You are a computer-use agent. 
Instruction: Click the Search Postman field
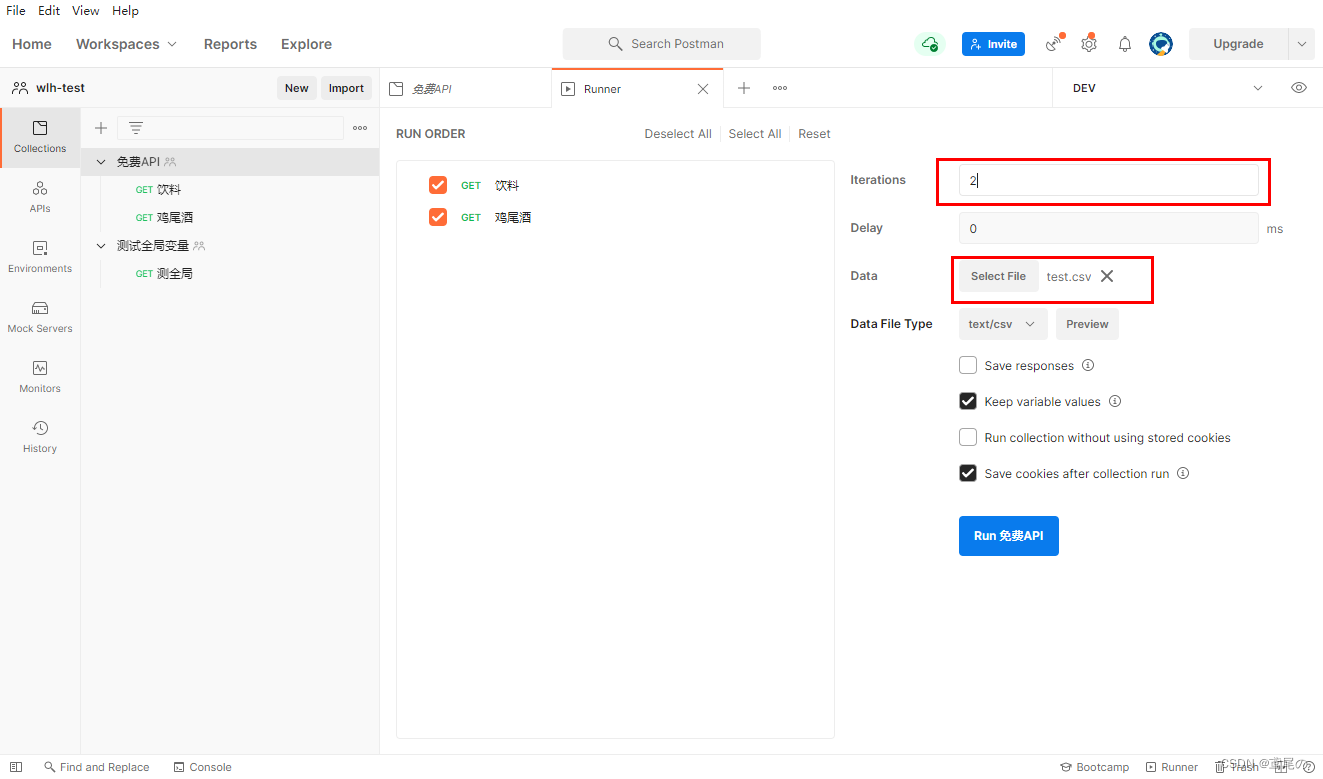point(662,44)
